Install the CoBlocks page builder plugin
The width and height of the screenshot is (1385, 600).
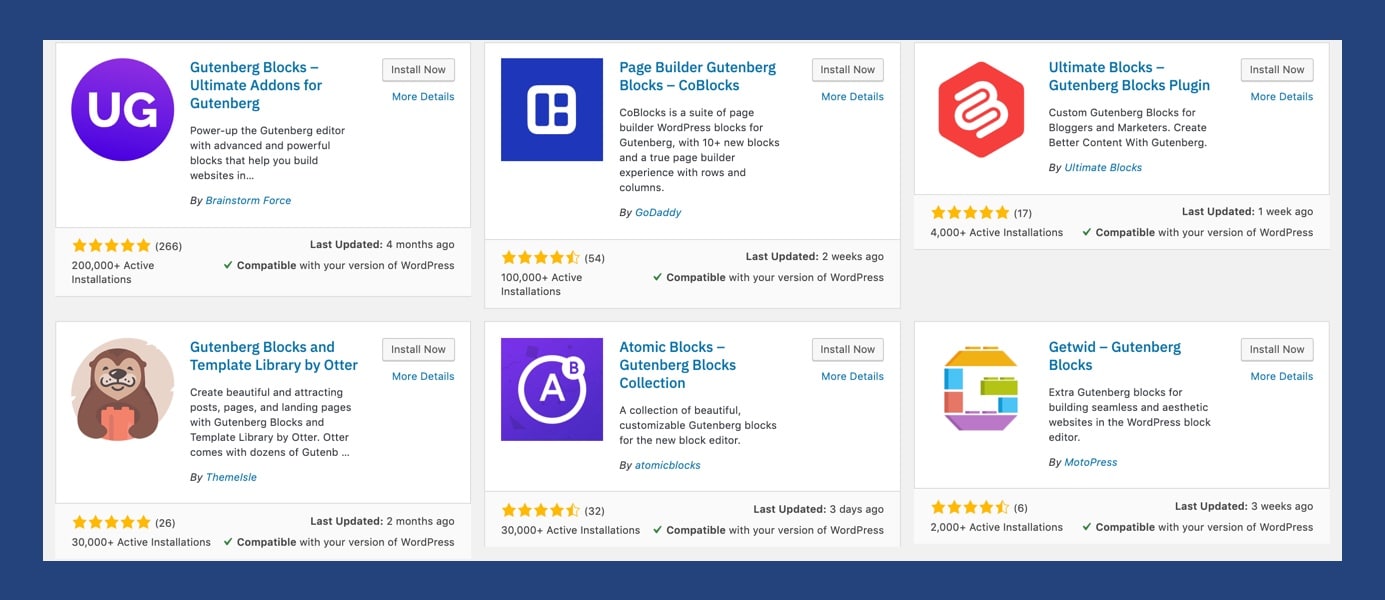point(847,70)
